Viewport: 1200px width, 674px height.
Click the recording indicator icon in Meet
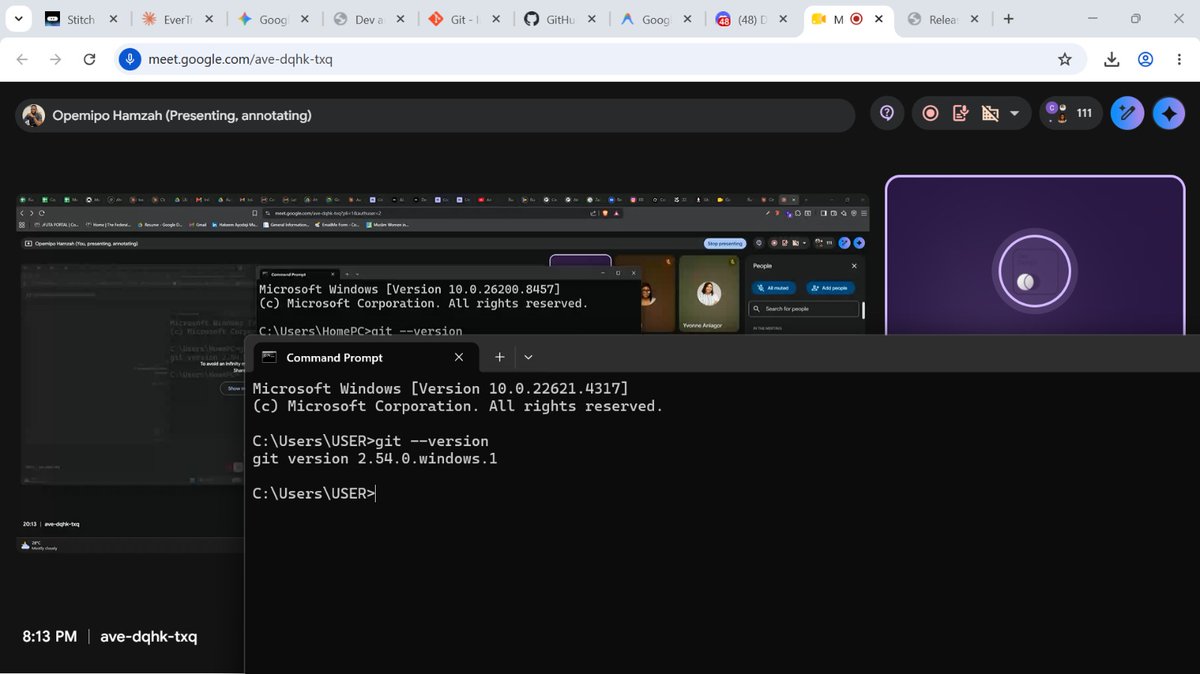tap(930, 114)
